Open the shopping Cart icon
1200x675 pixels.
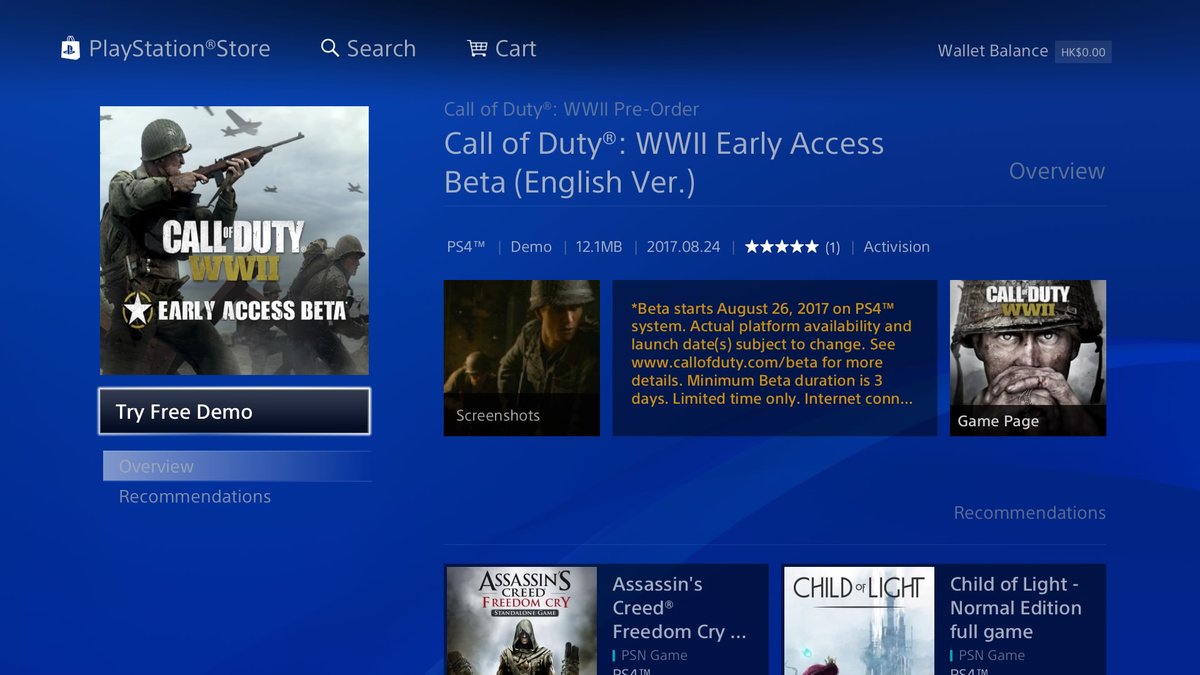477,48
